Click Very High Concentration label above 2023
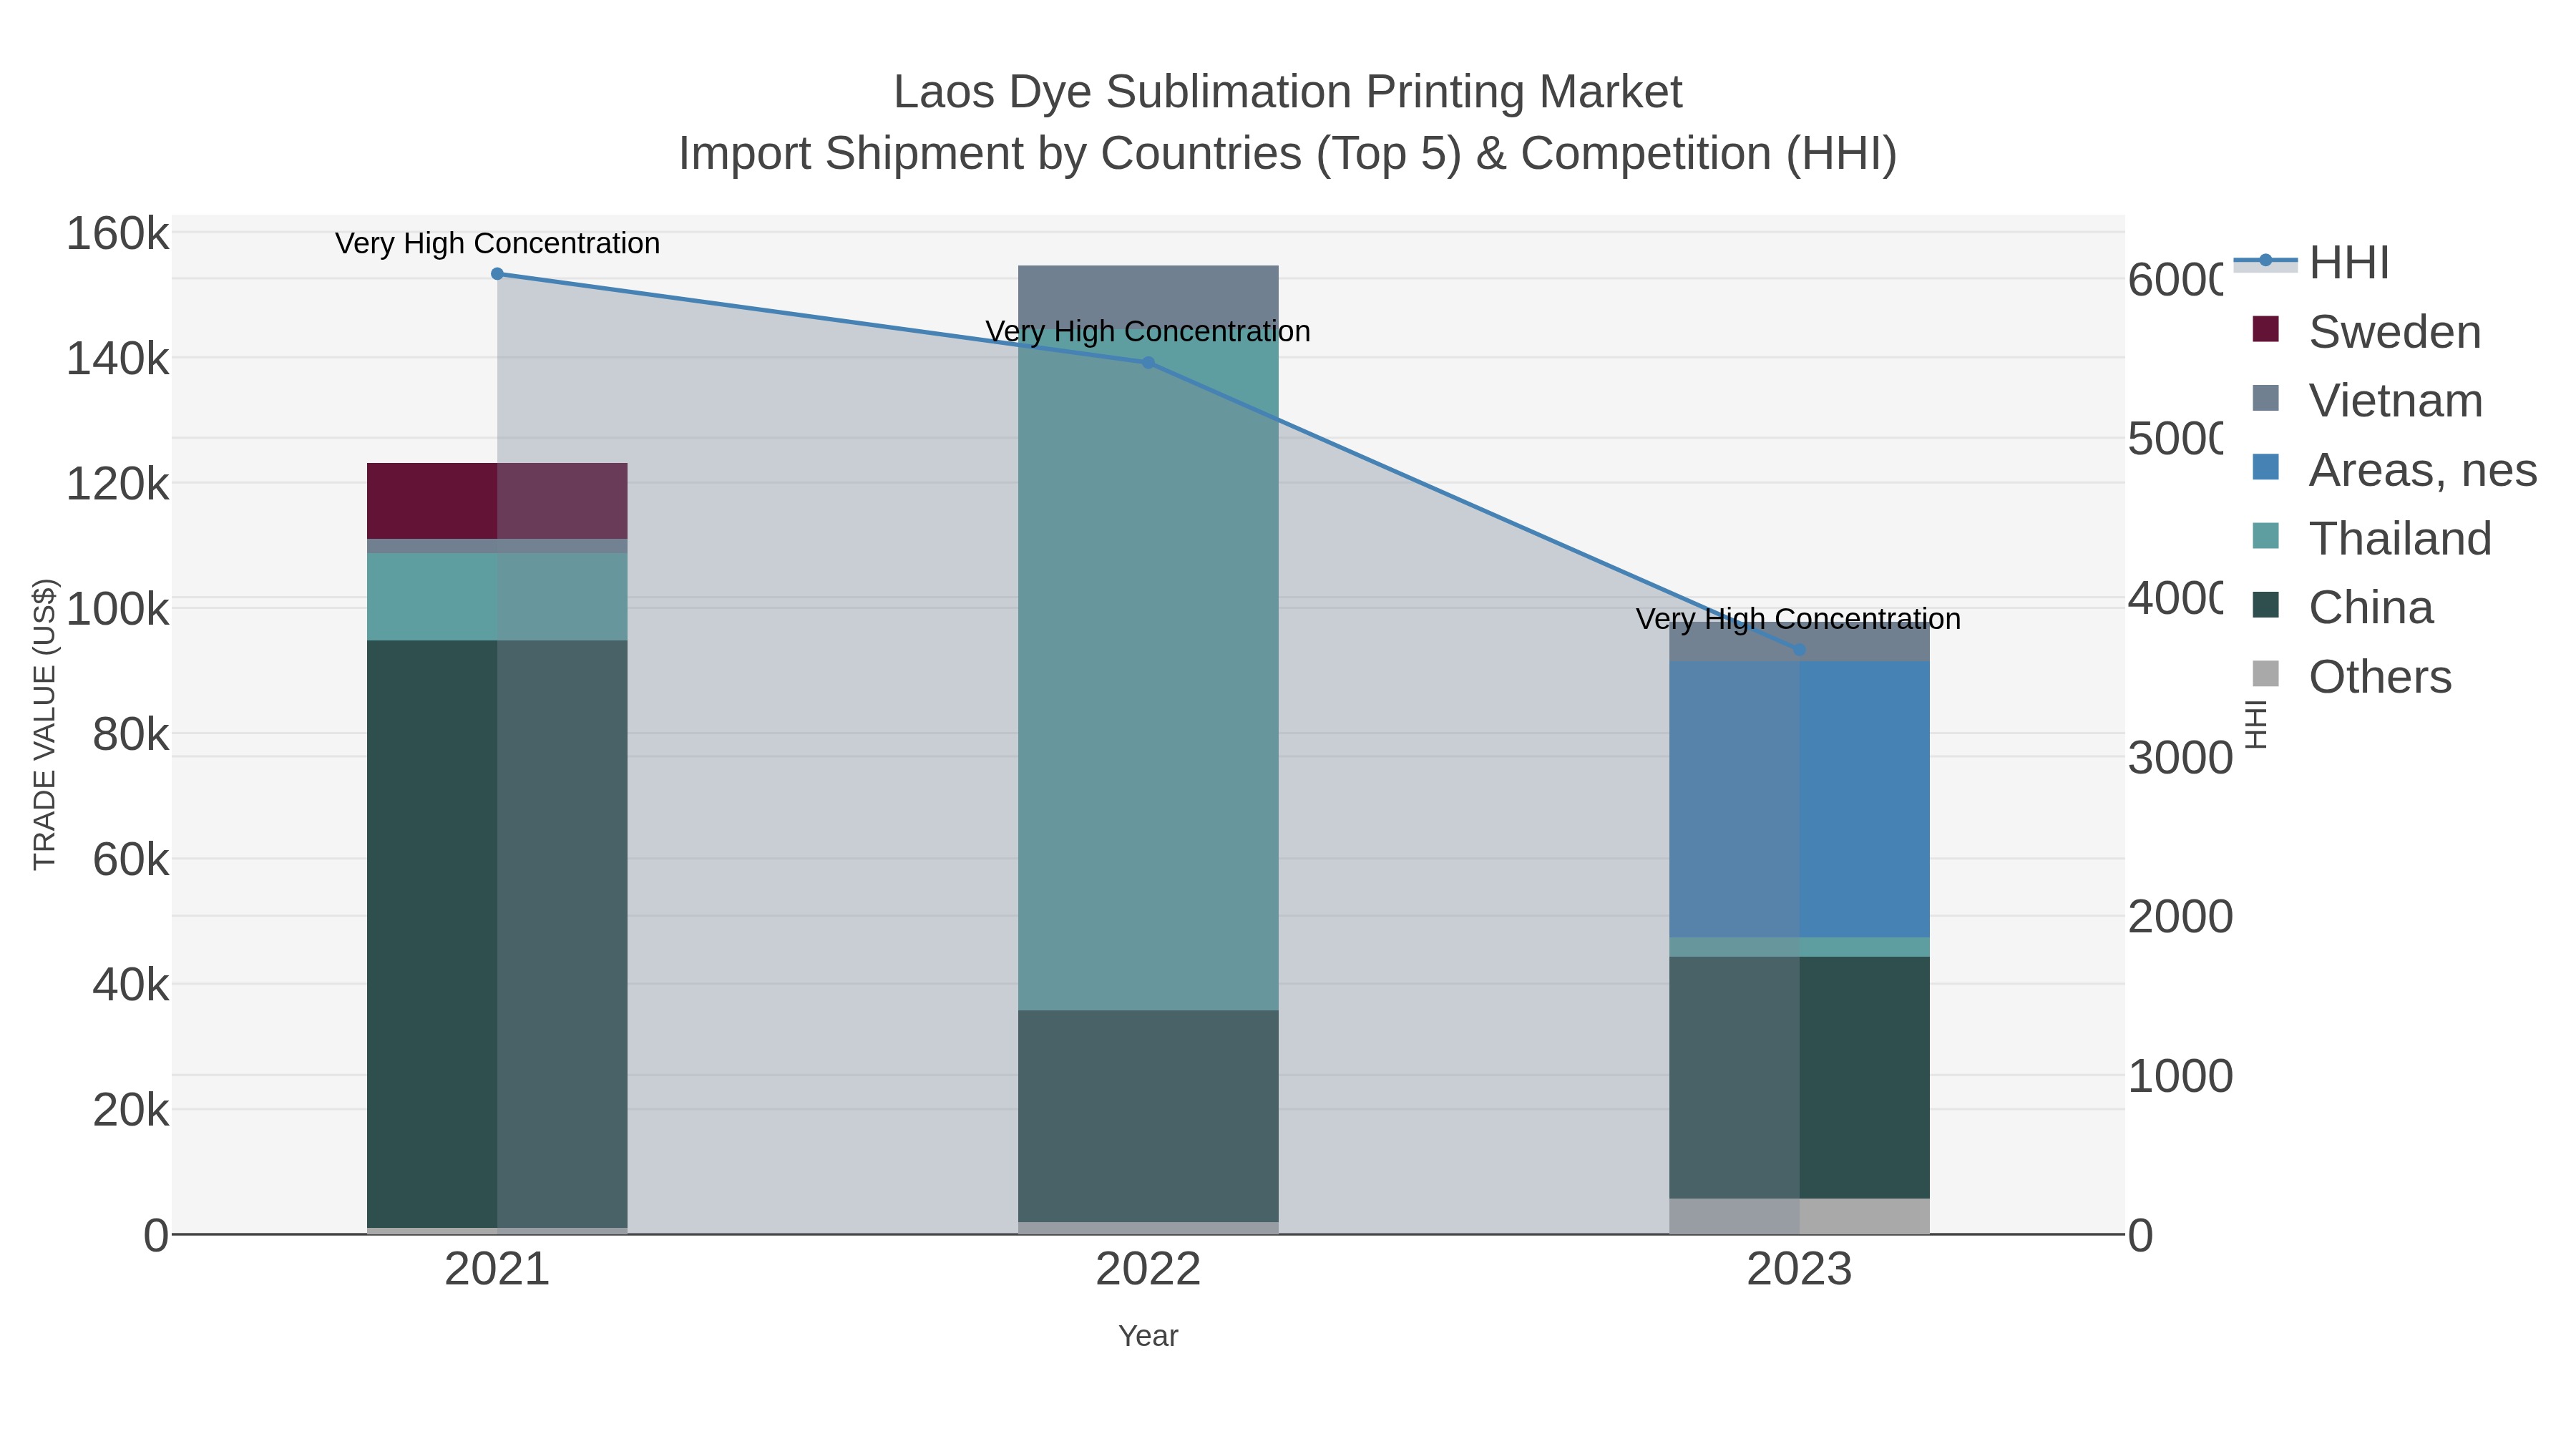Viewport: 2576px width, 1449px height. click(x=1799, y=619)
